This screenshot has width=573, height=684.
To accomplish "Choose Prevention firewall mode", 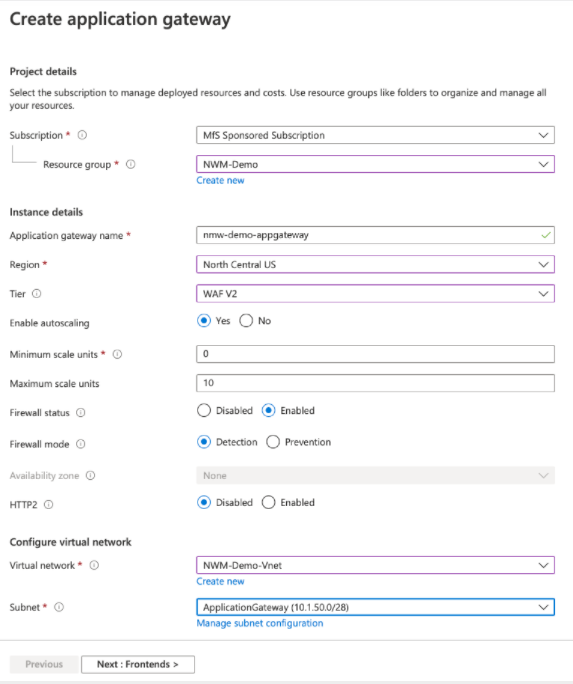I will [273, 442].
